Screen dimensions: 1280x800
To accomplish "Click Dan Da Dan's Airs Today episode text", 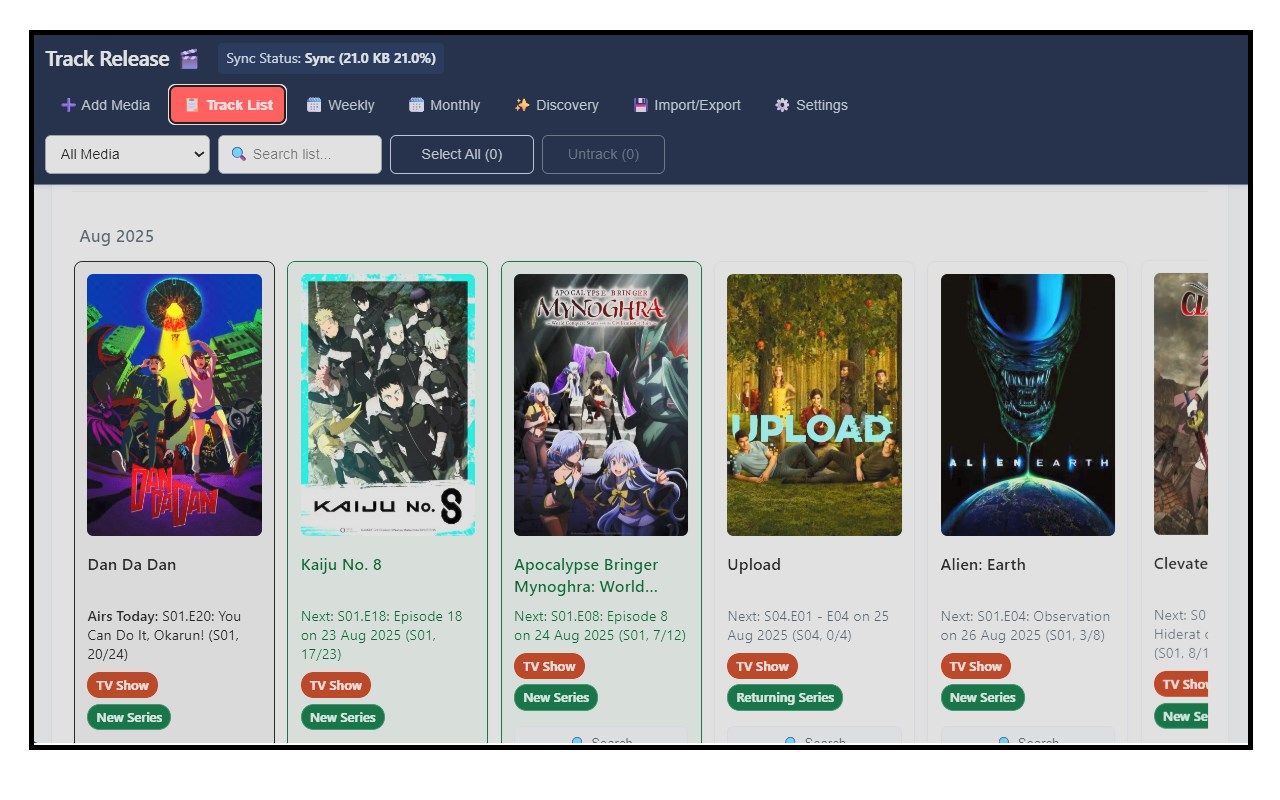I will tap(165, 635).
